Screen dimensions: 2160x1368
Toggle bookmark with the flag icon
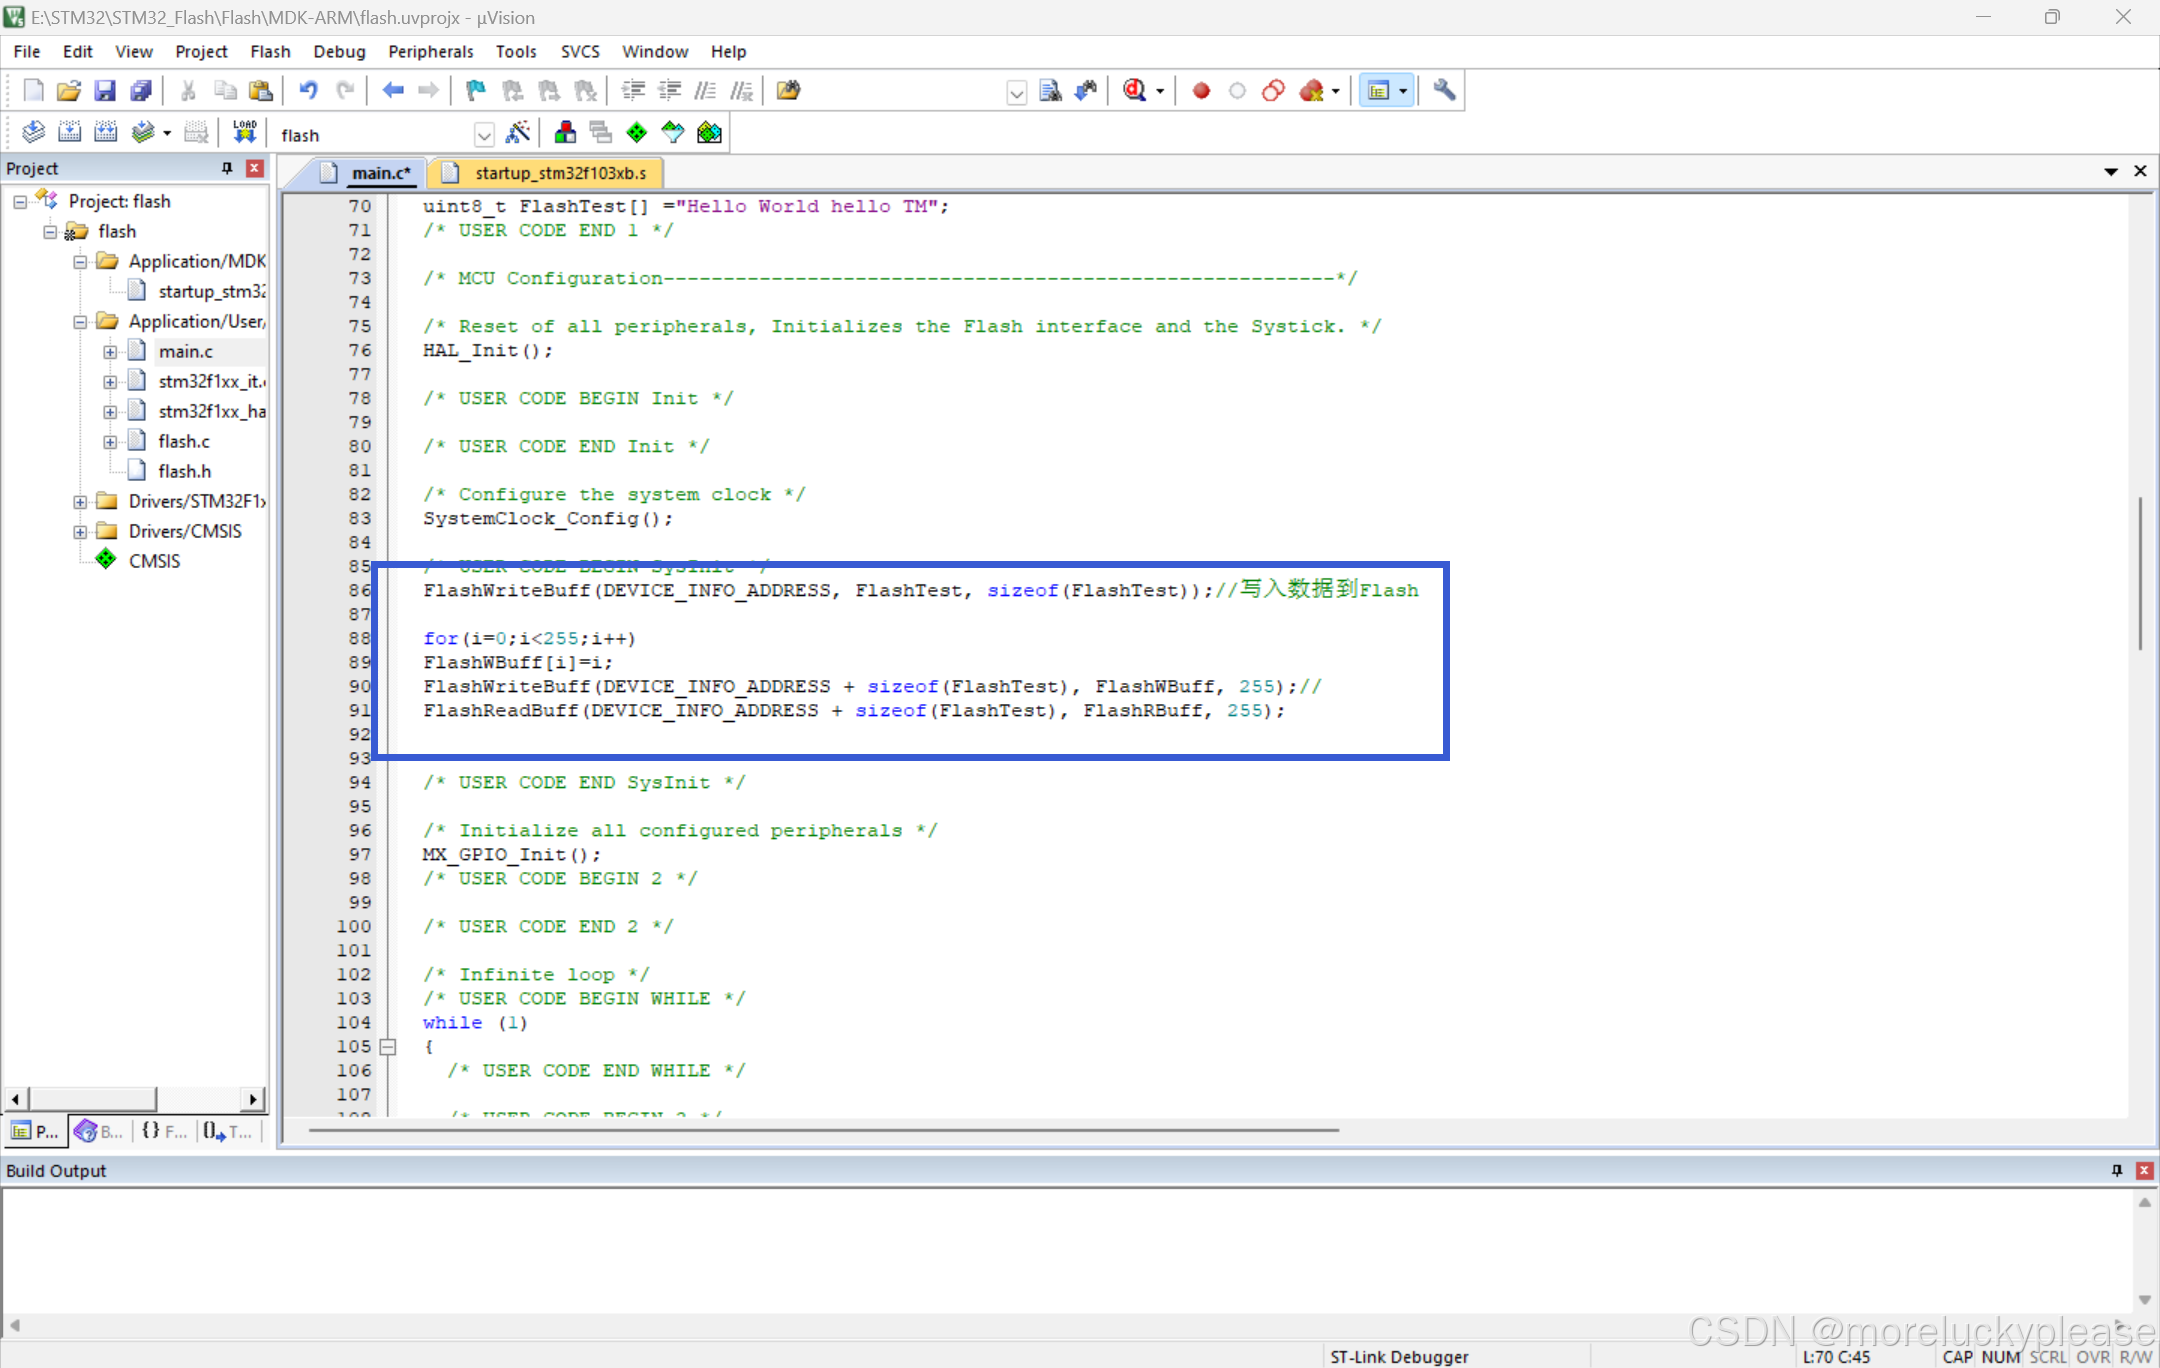tap(476, 90)
